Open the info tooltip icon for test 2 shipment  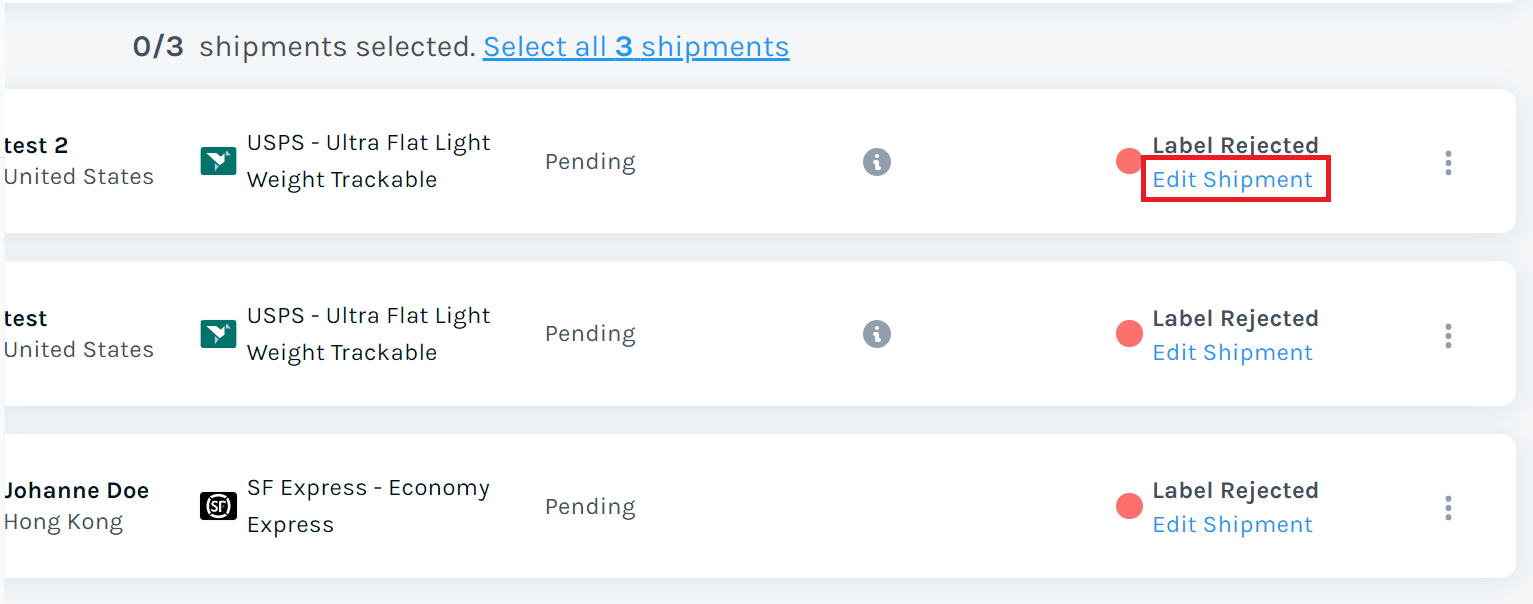(876, 161)
